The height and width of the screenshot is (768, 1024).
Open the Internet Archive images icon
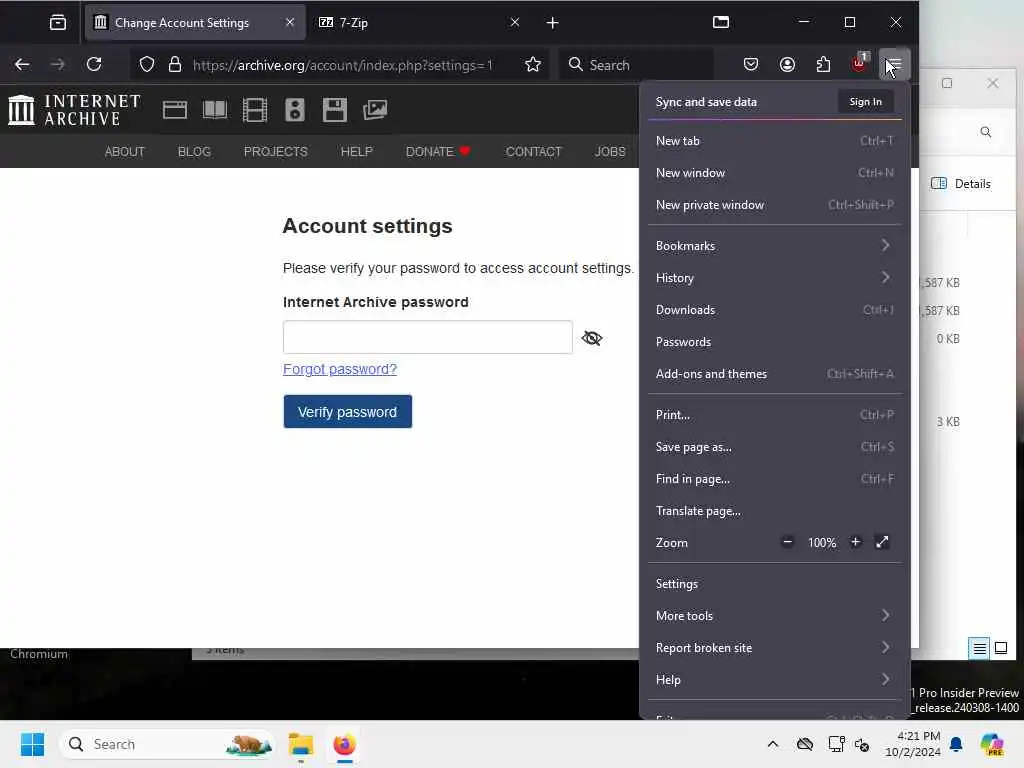(x=375, y=110)
